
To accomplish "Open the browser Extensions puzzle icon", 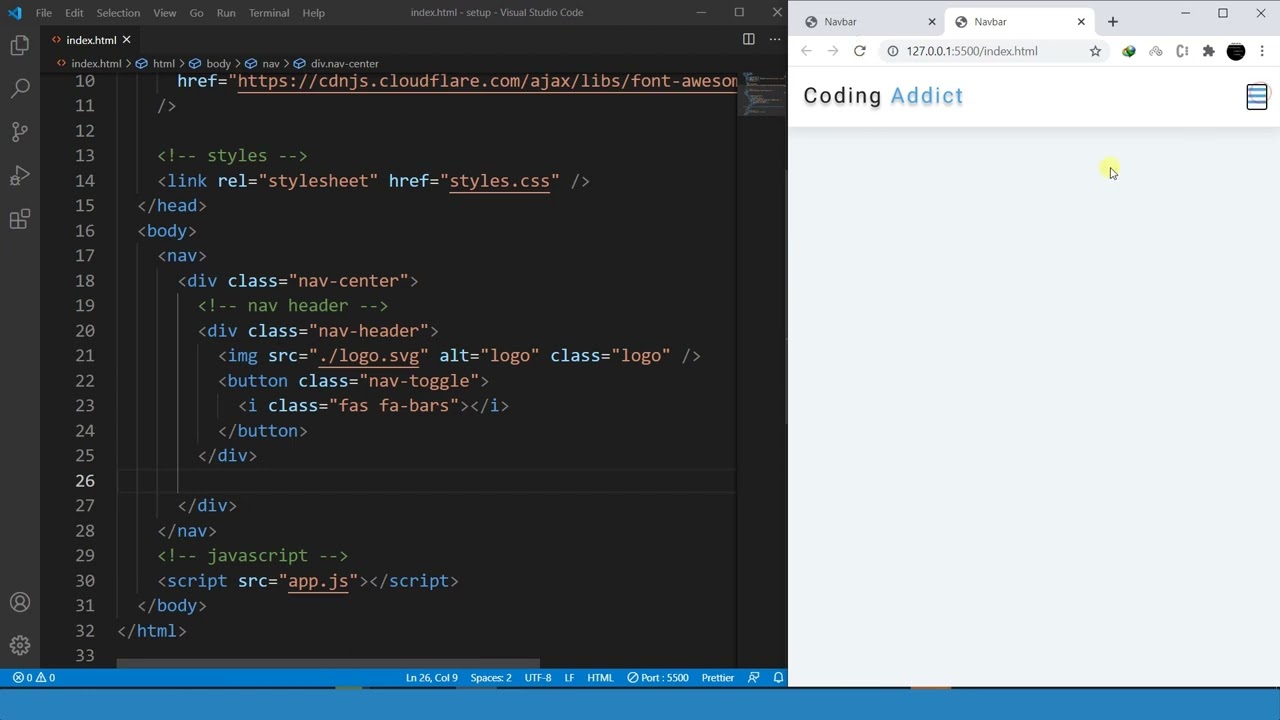I will (1208, 51).
